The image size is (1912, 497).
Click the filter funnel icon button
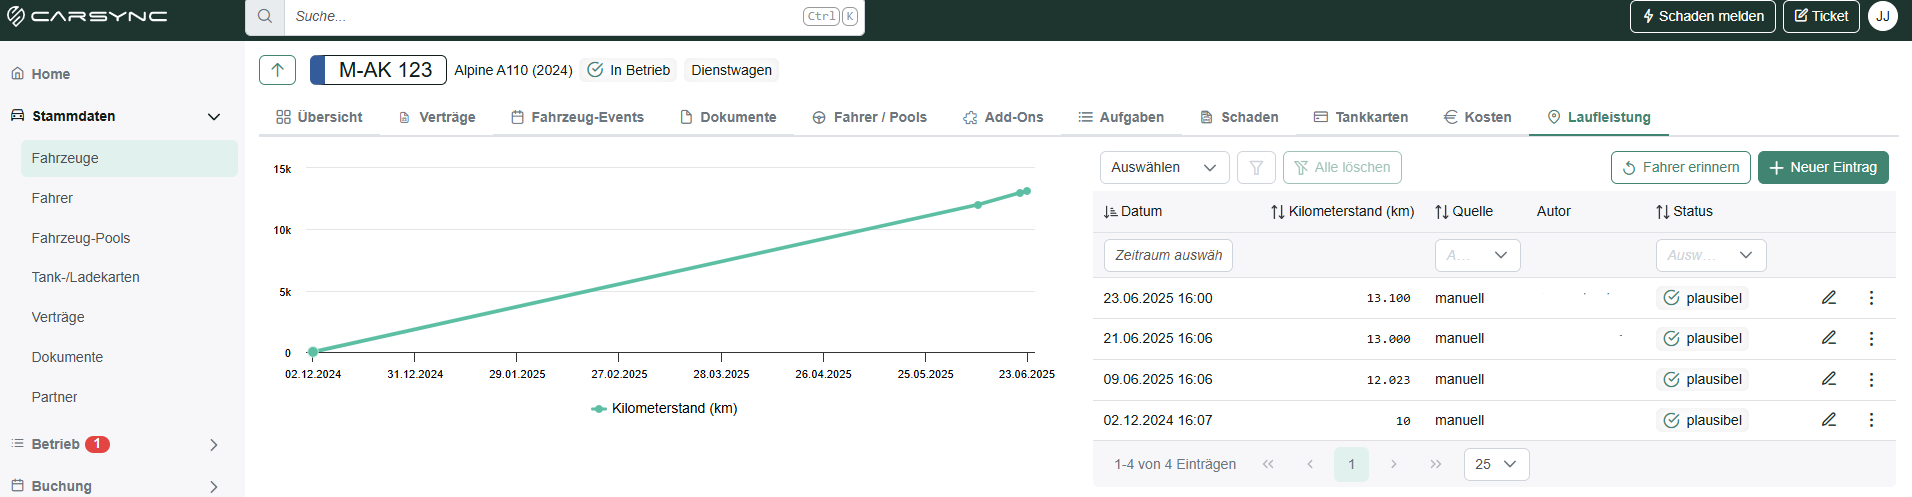click(x=1256, y=168)
